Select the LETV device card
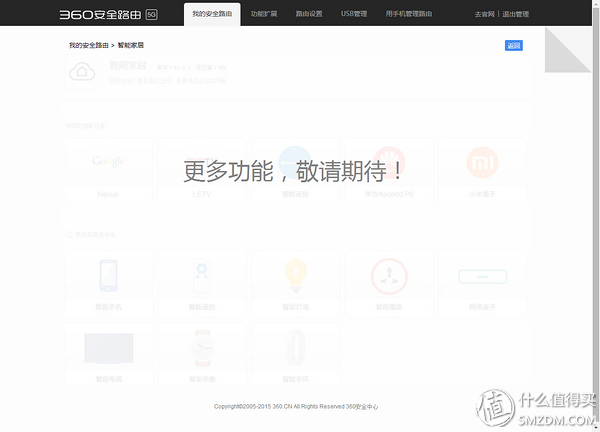 [202, 170]
